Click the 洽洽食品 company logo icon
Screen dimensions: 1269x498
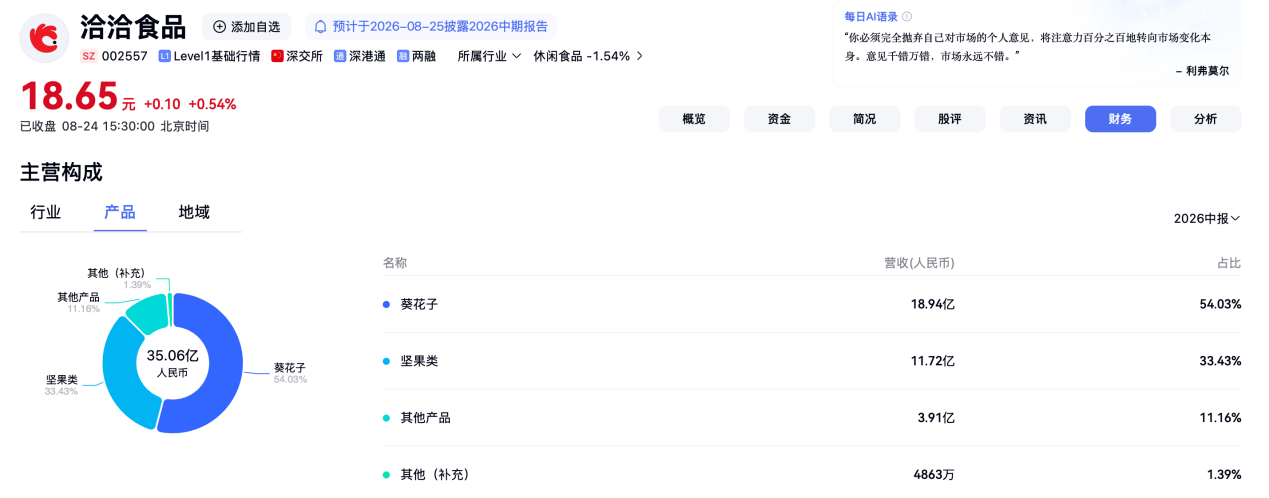[x=43, y=37]
